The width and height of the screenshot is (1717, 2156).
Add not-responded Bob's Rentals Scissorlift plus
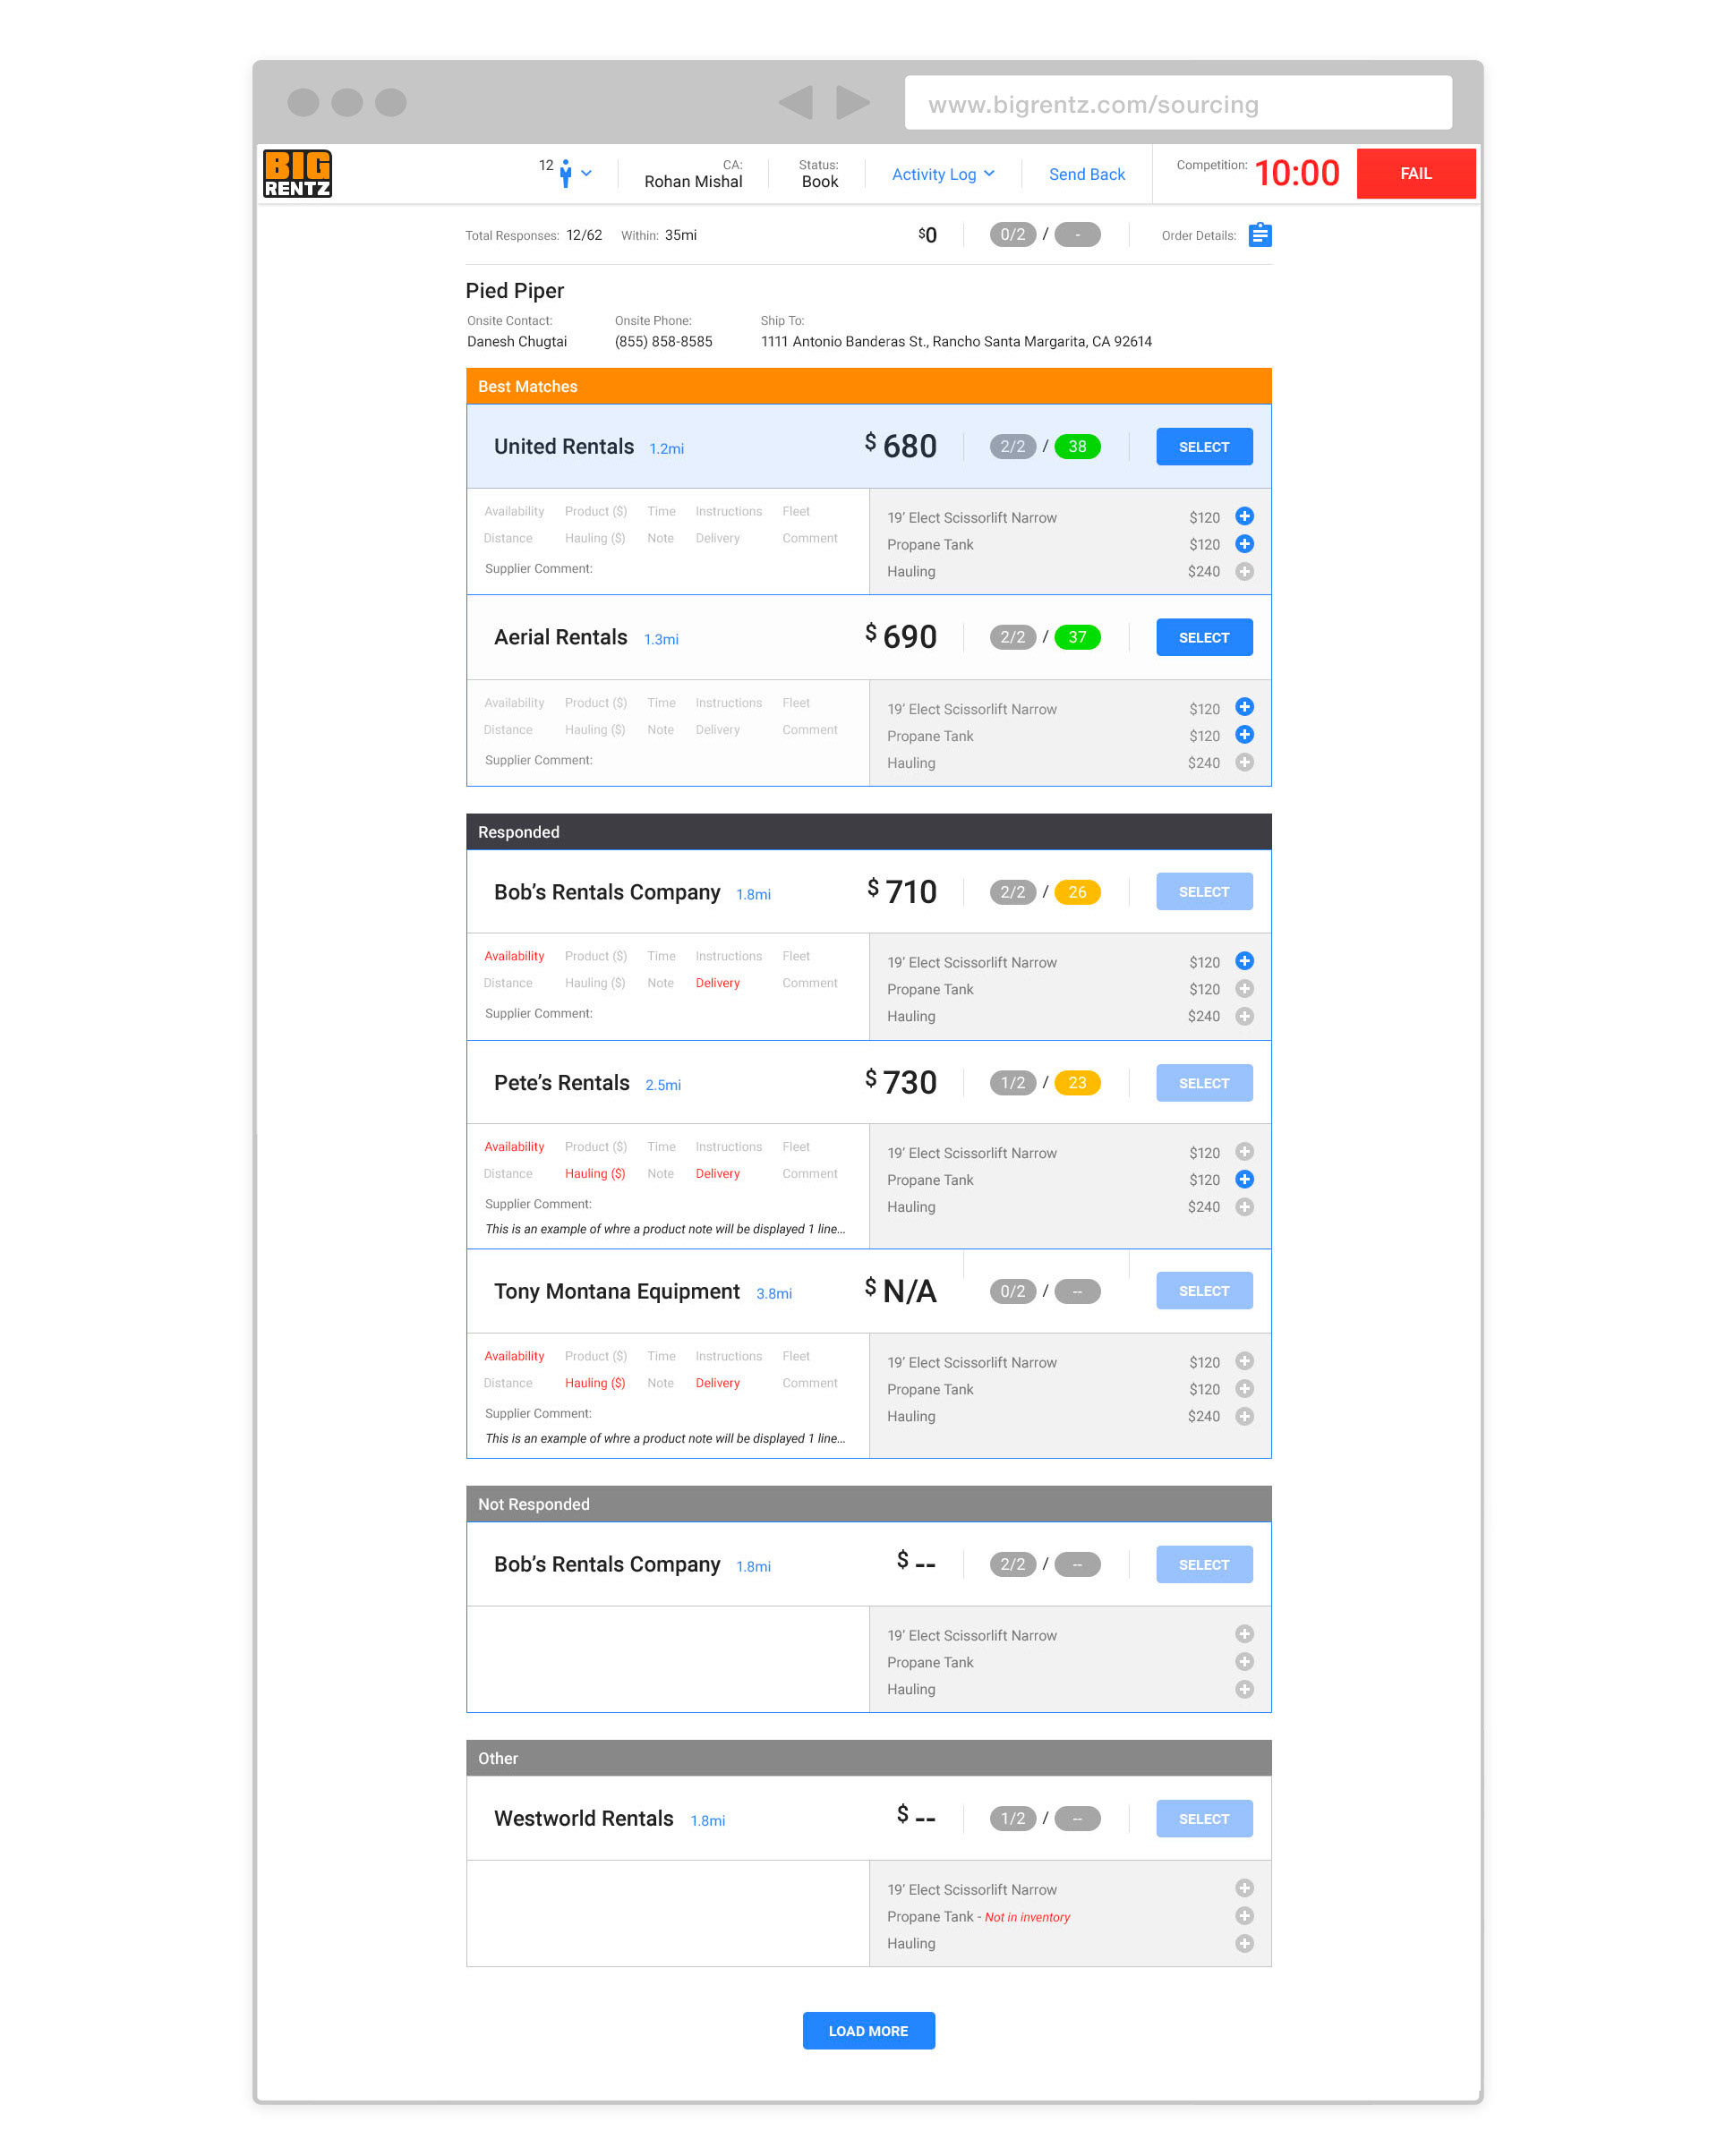[1244, 1634]
